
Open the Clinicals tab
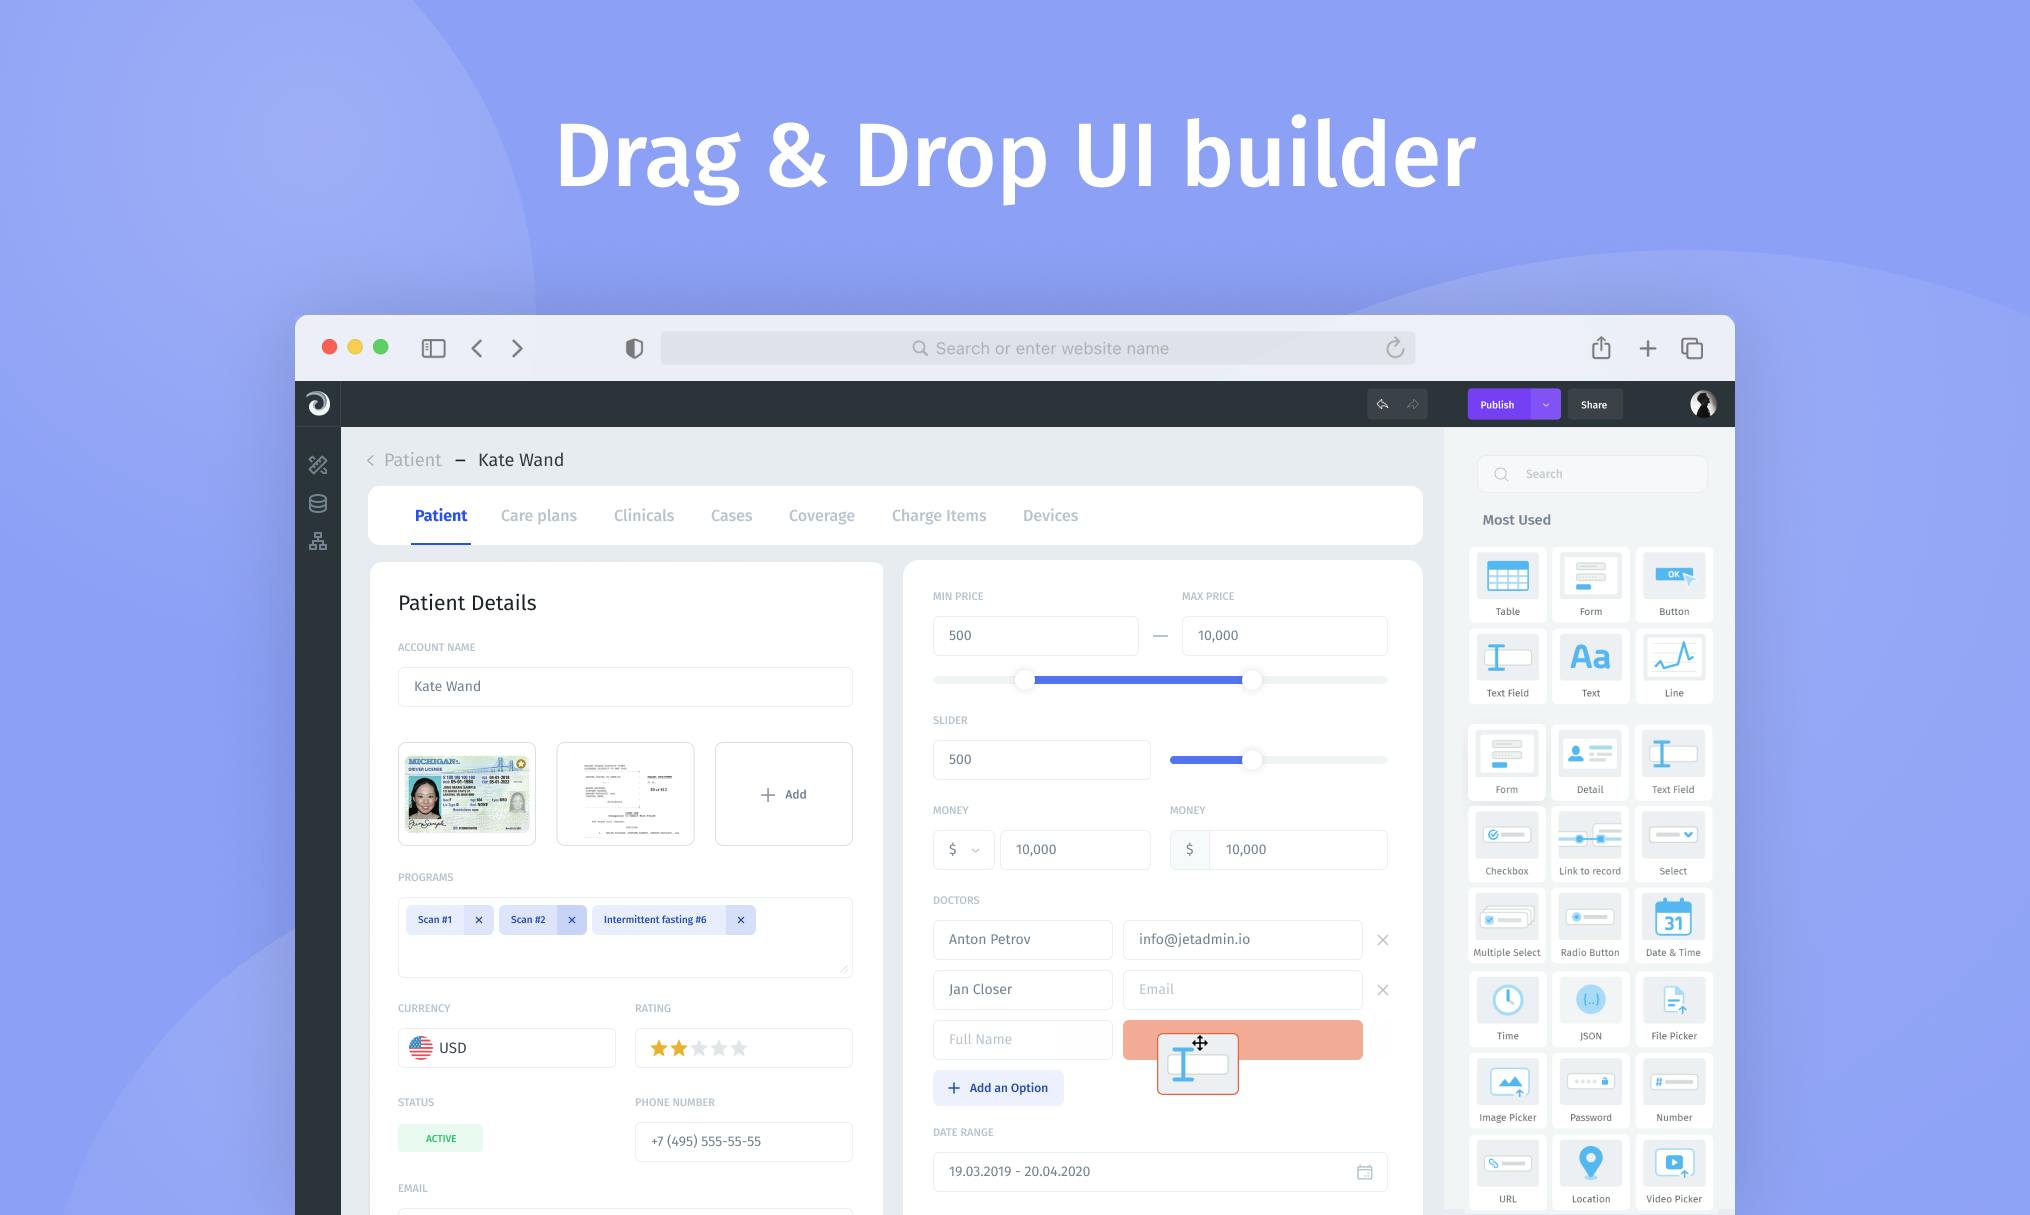click(x=644, y=516)
